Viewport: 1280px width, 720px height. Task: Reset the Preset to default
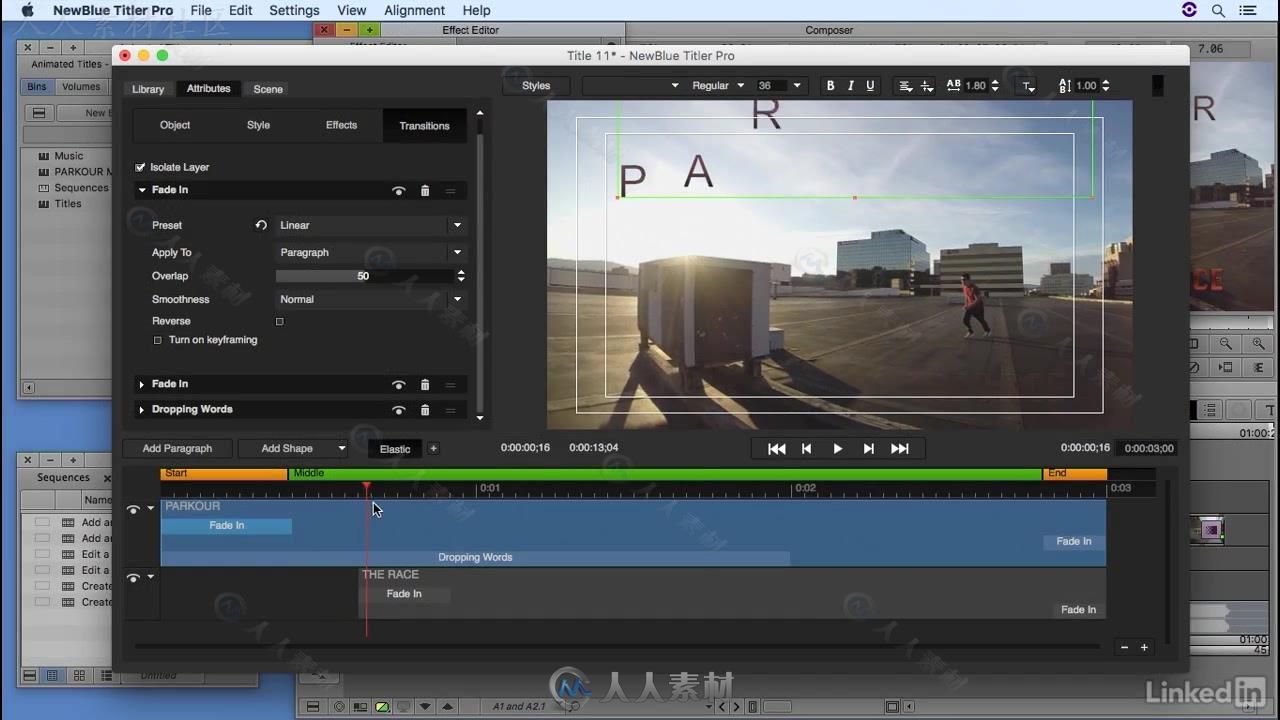[261, 225]
